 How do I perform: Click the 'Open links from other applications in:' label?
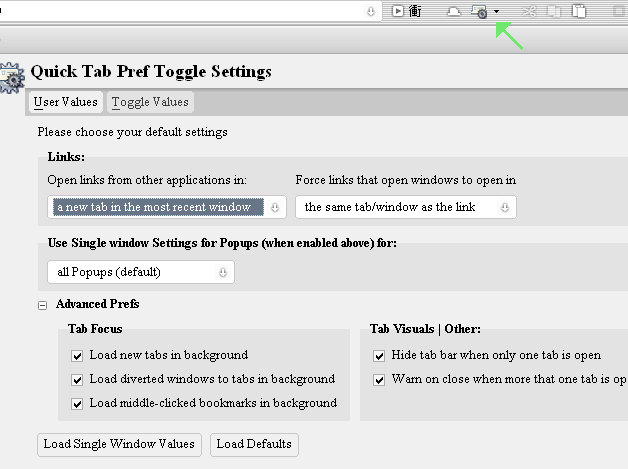coord(147,180)
